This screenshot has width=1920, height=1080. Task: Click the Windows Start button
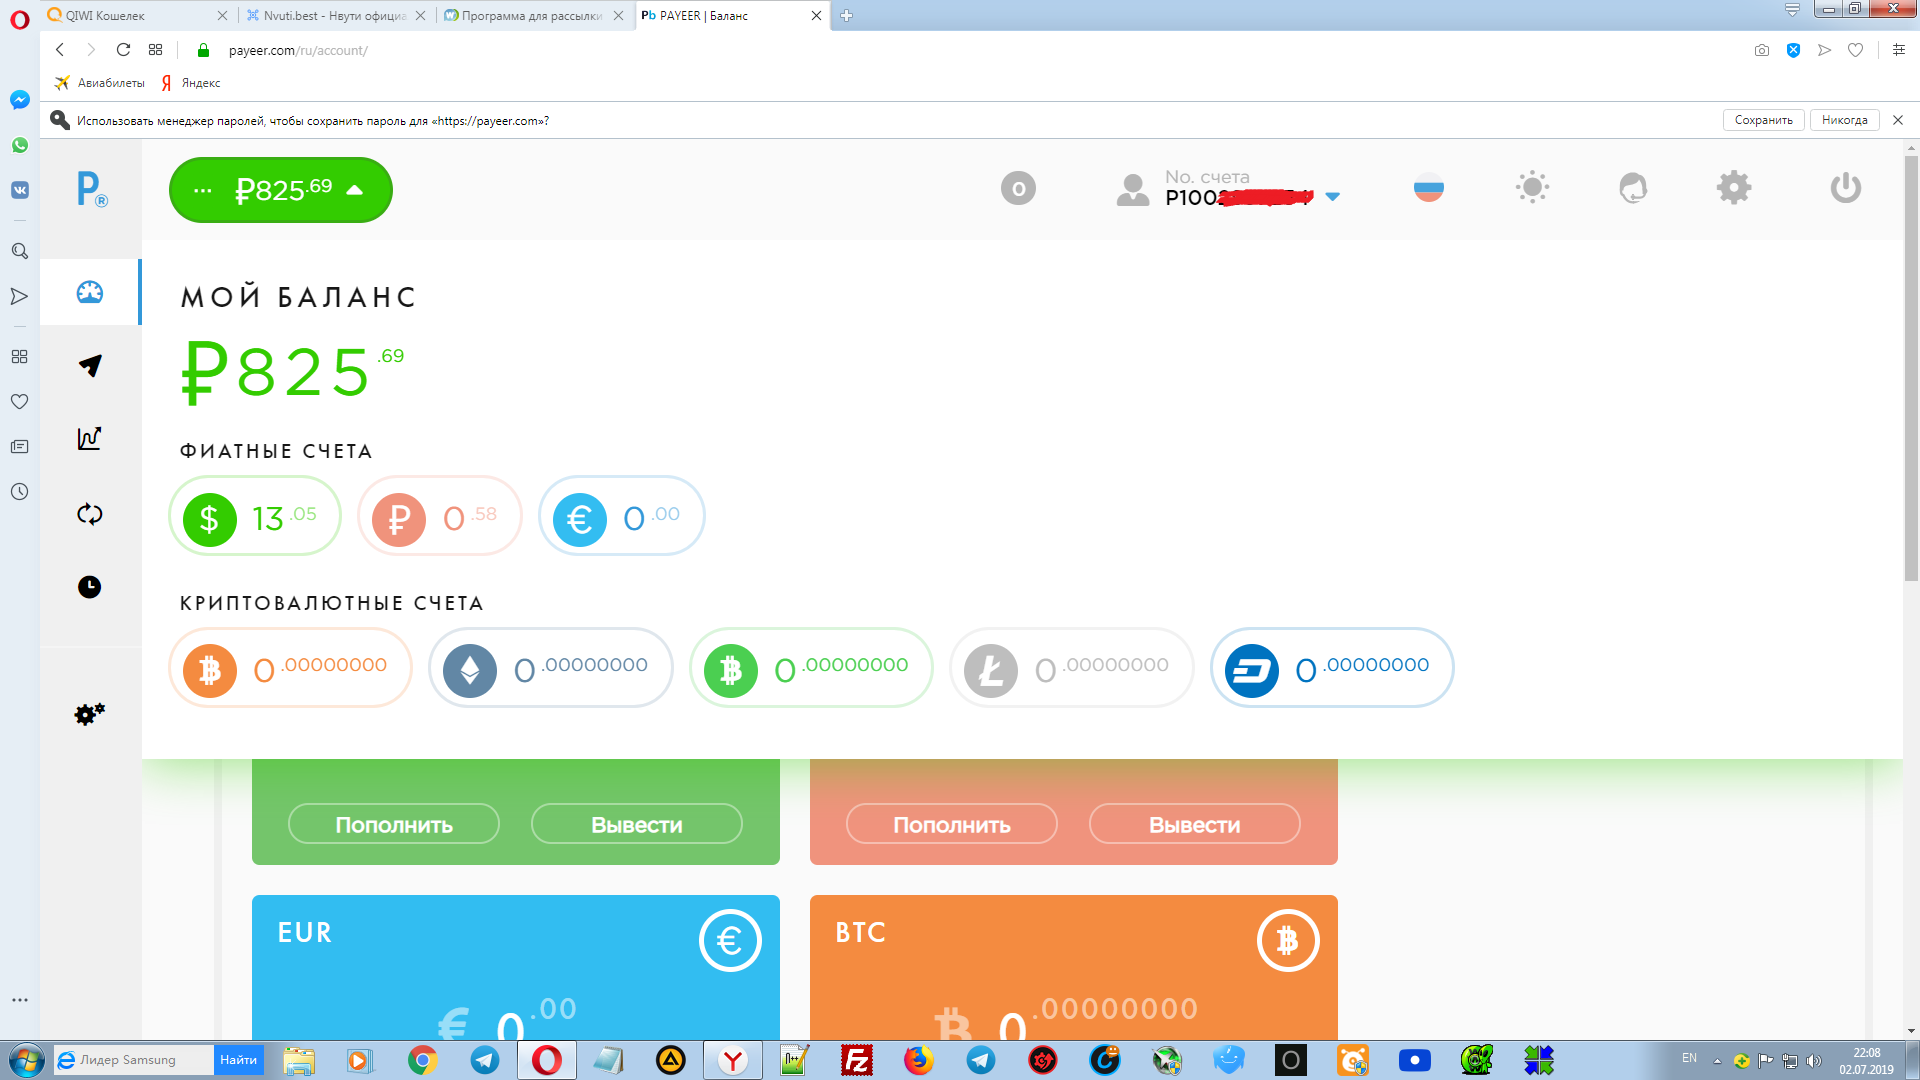pyautogui.click(x=26, y=1060)
